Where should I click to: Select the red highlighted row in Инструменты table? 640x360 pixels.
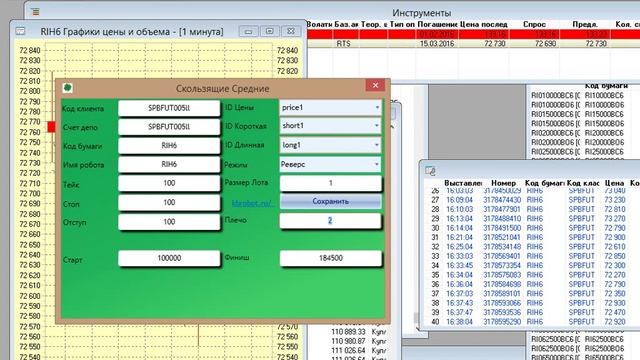pos(473,34)
